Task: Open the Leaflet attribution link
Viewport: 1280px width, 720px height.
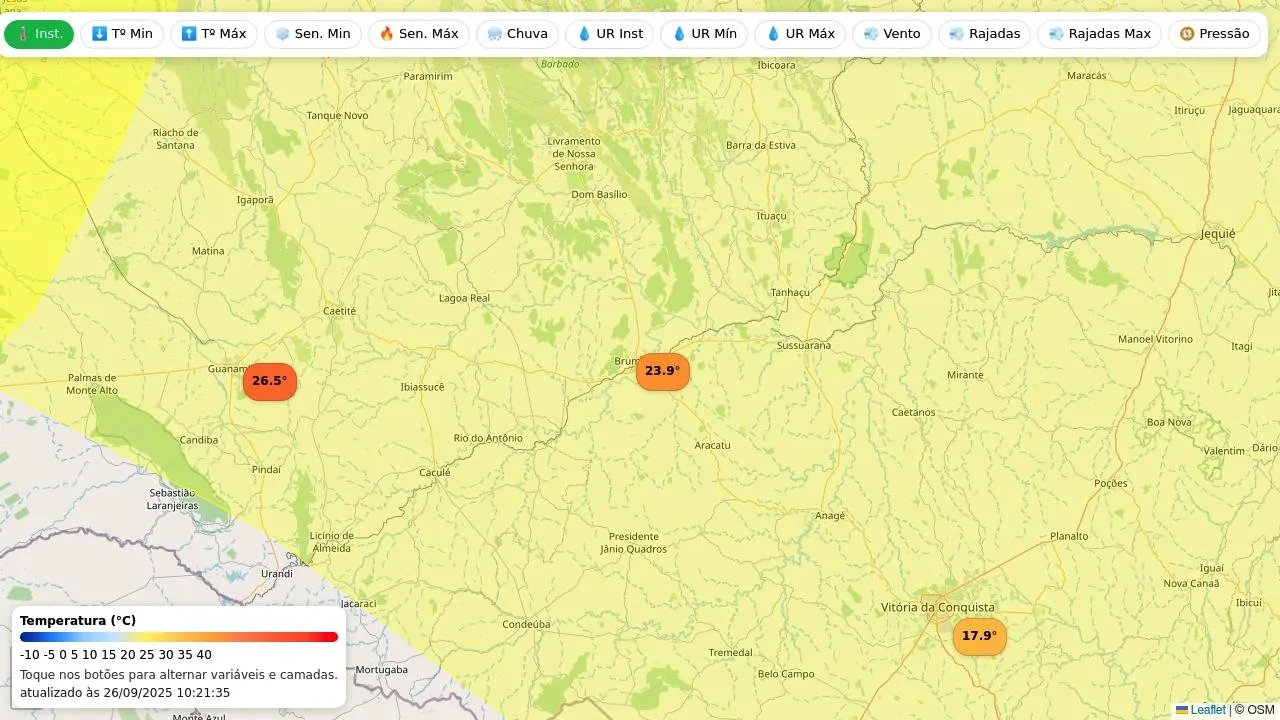Action: pyautogui.click(x=1207, y=710)
